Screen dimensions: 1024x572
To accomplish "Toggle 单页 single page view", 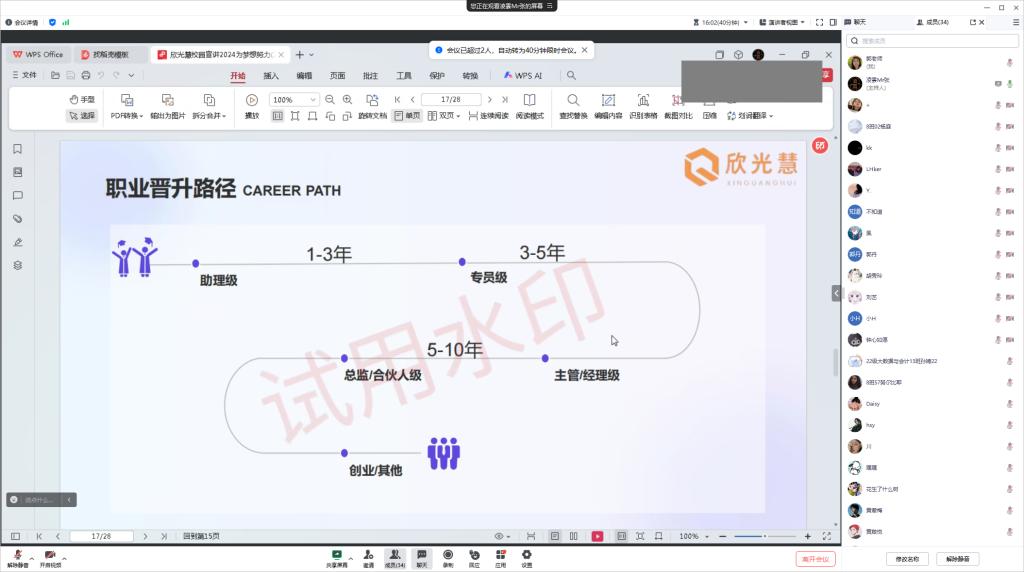I will tap(406, 116).
